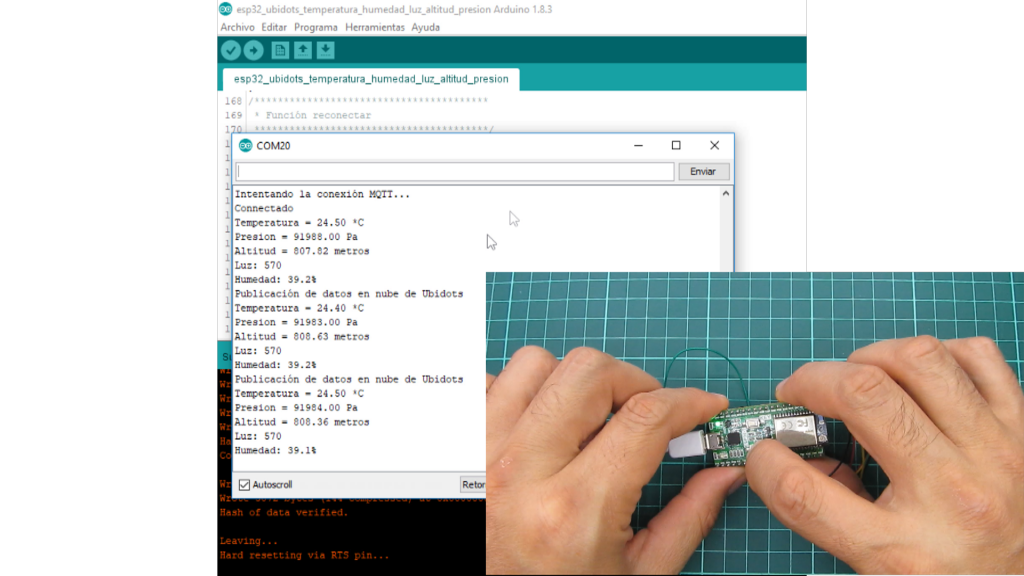Click the Arduino logo in main title bar
The image size is (1024, 576).
click(226, 9)
